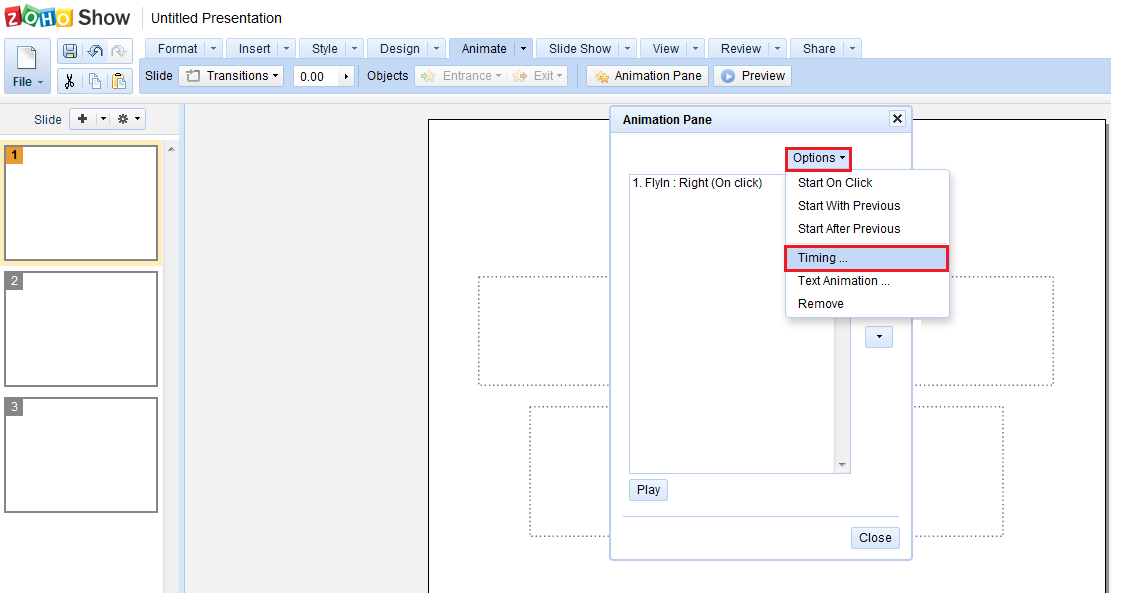Select slide 2 thumbnail
This screenshot has width=1144, height=593.
(x=81, y=329)
